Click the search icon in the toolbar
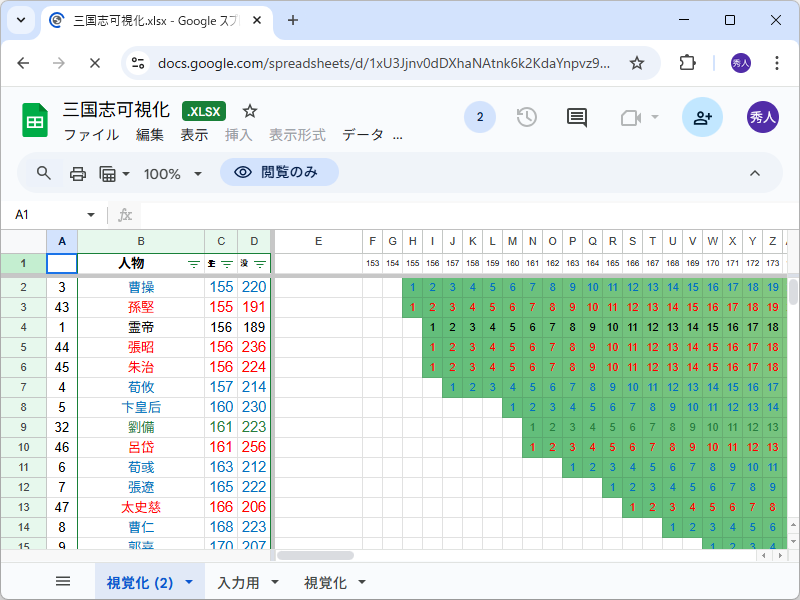Viewport: 800px width, 600px height. [x=41, y=172]
